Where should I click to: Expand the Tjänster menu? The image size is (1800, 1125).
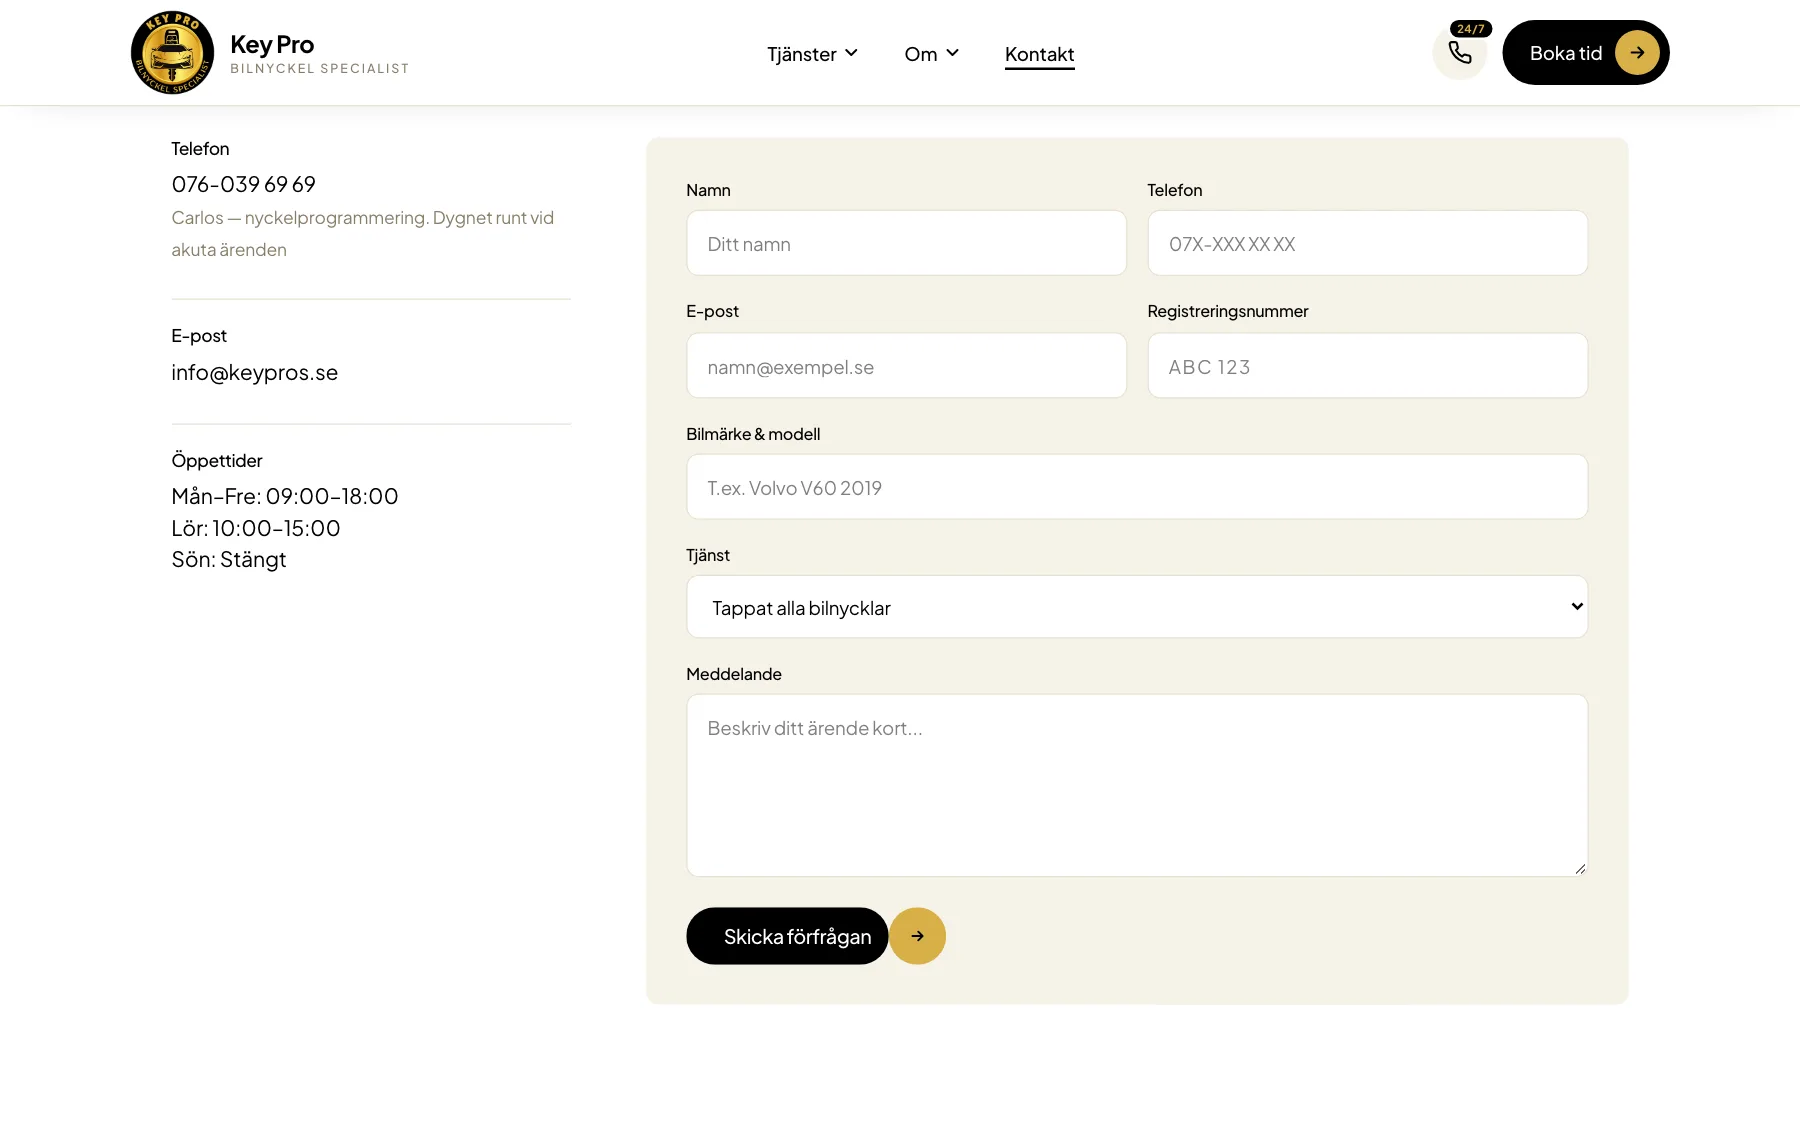812,54
